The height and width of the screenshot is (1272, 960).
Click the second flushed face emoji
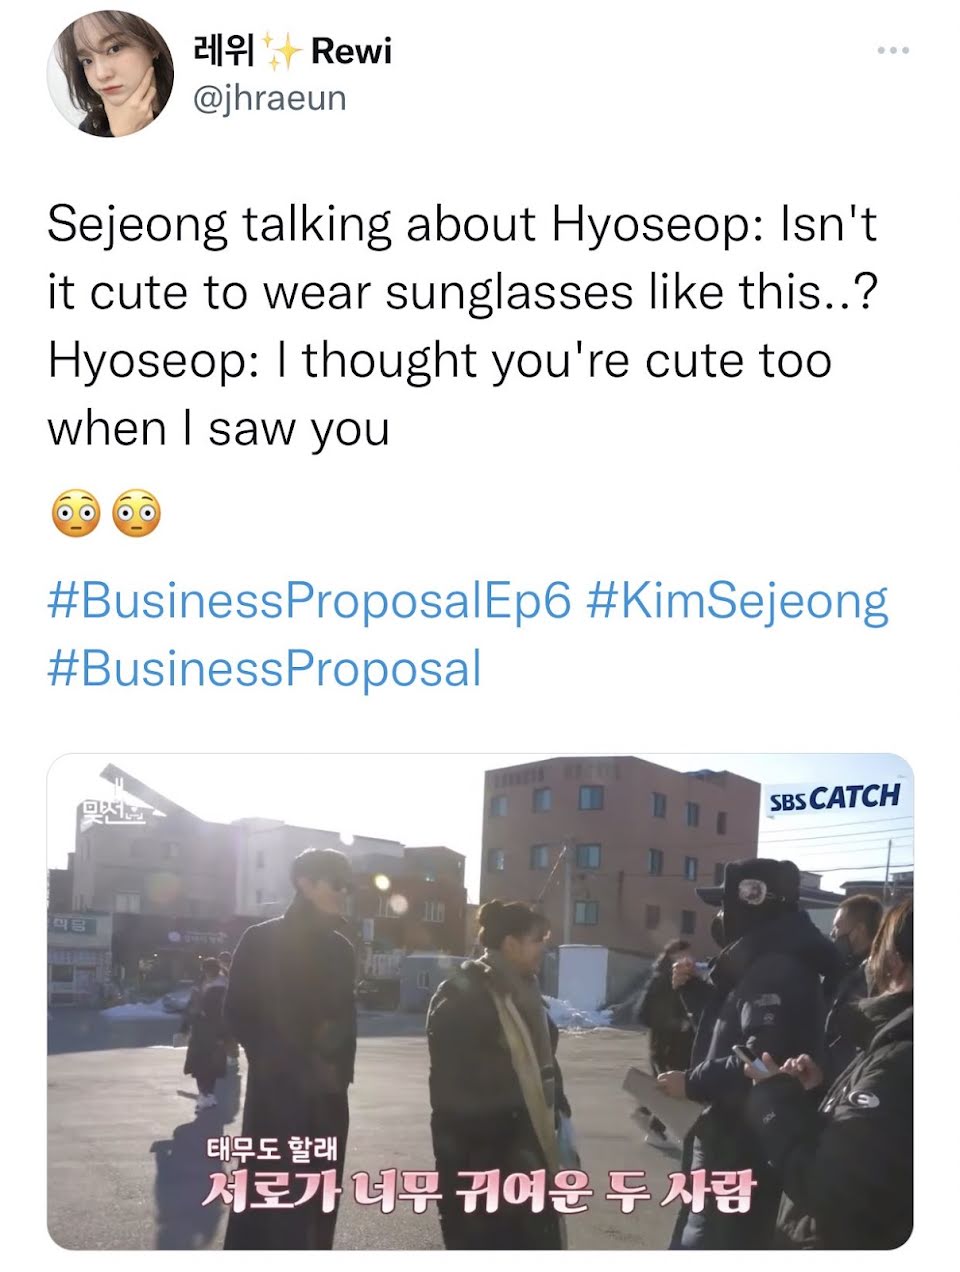137,514
